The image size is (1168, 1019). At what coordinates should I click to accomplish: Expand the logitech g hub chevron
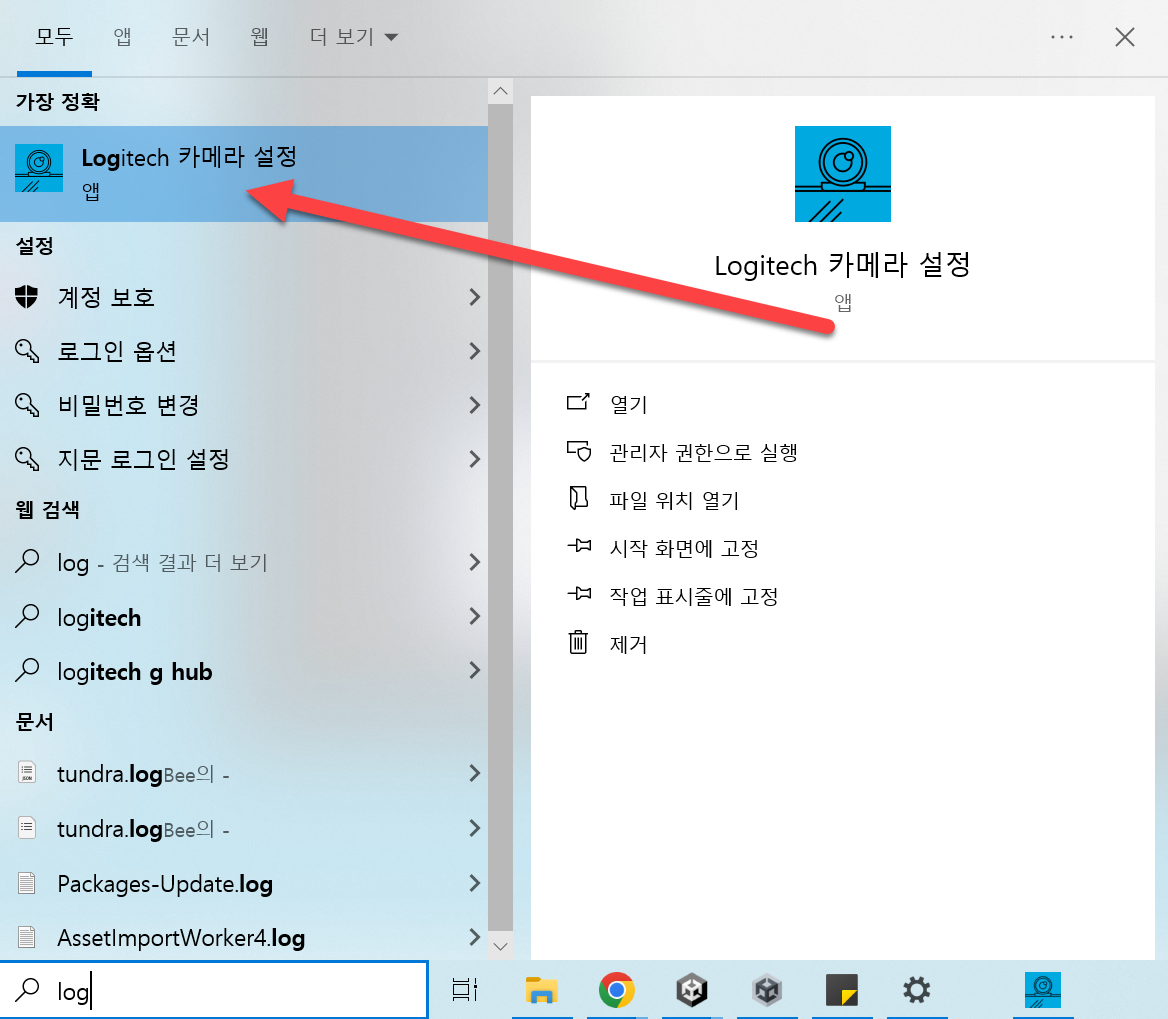pyautogui.click(x=474, y=670)
